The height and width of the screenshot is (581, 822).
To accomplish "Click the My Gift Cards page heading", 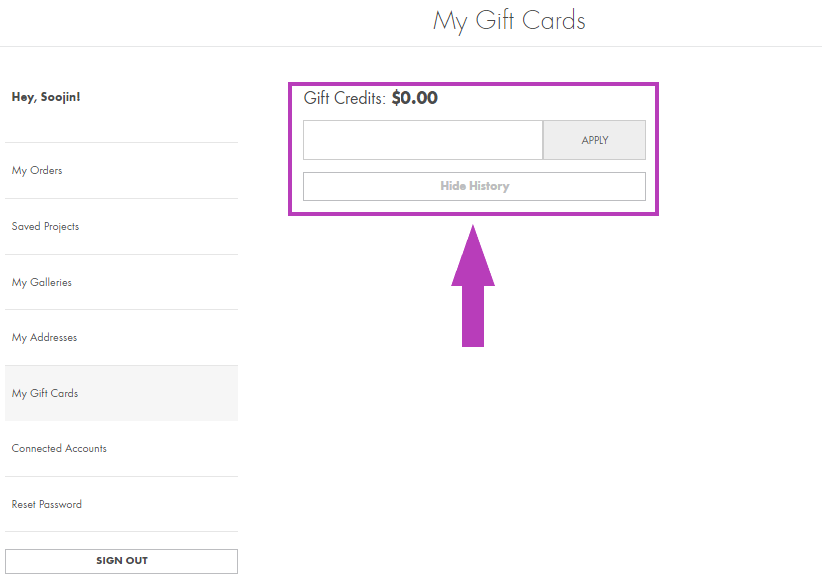I will (509, 21).
